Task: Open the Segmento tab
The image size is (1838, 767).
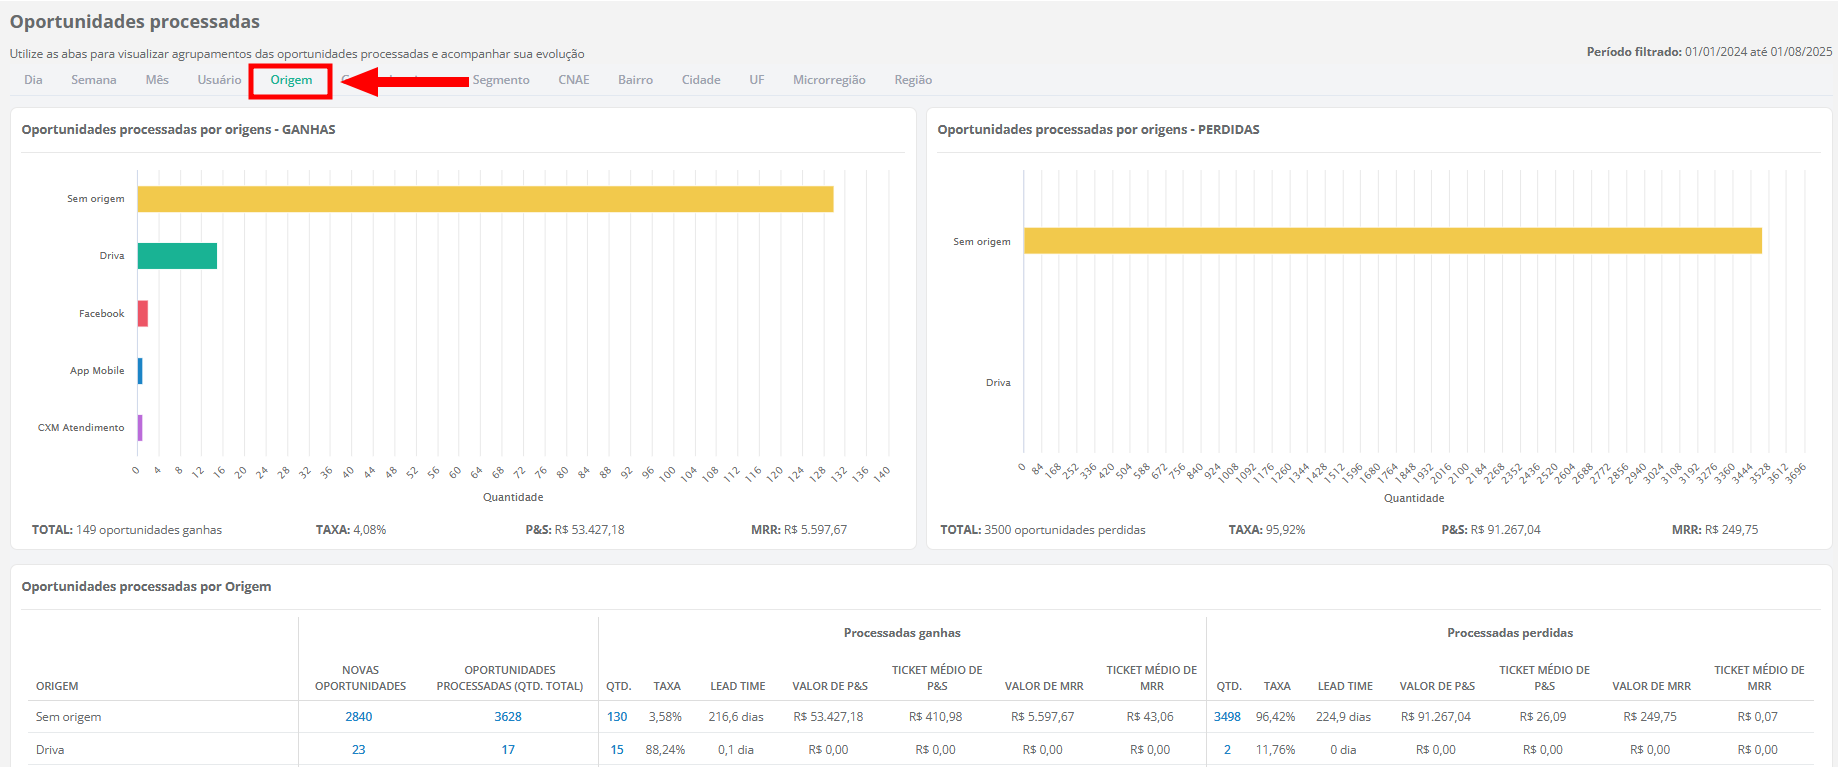Action: pyautogui.click(x=501, y=80)
